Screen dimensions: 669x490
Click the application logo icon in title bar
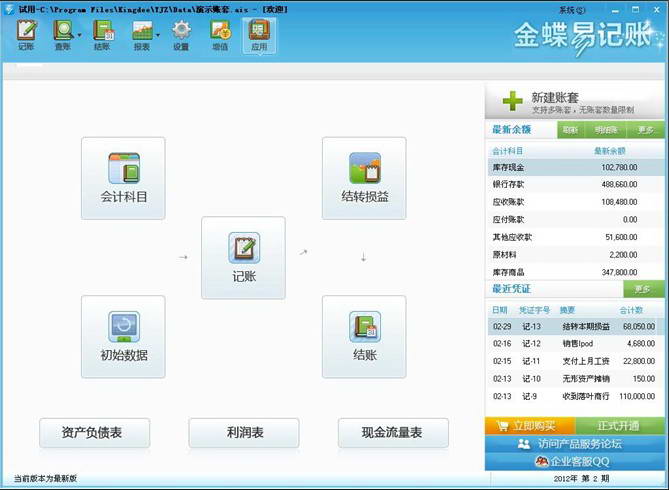pyautogui.click(x=9, y=9)
